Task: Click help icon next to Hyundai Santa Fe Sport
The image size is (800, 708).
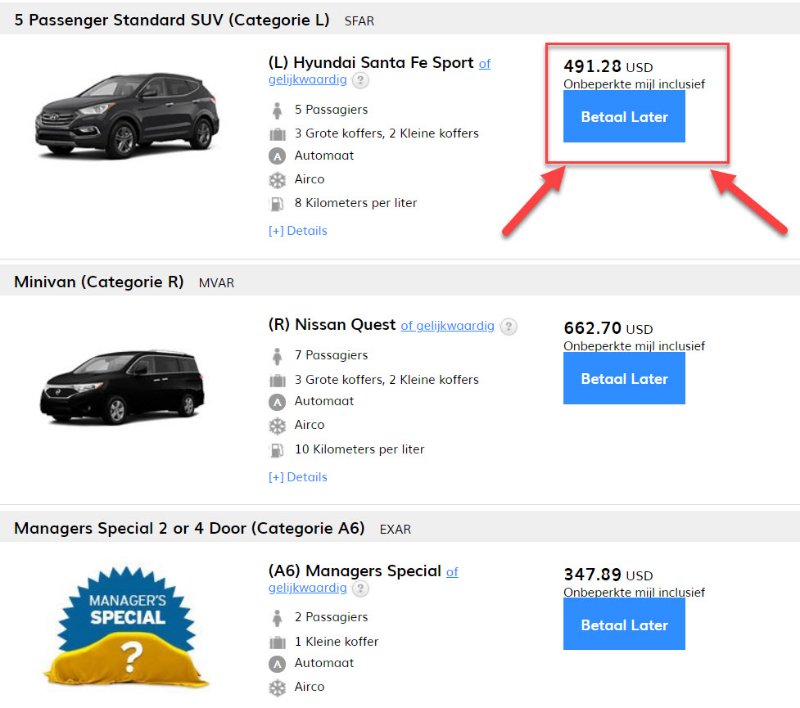Action: click(x=360, y=81)
